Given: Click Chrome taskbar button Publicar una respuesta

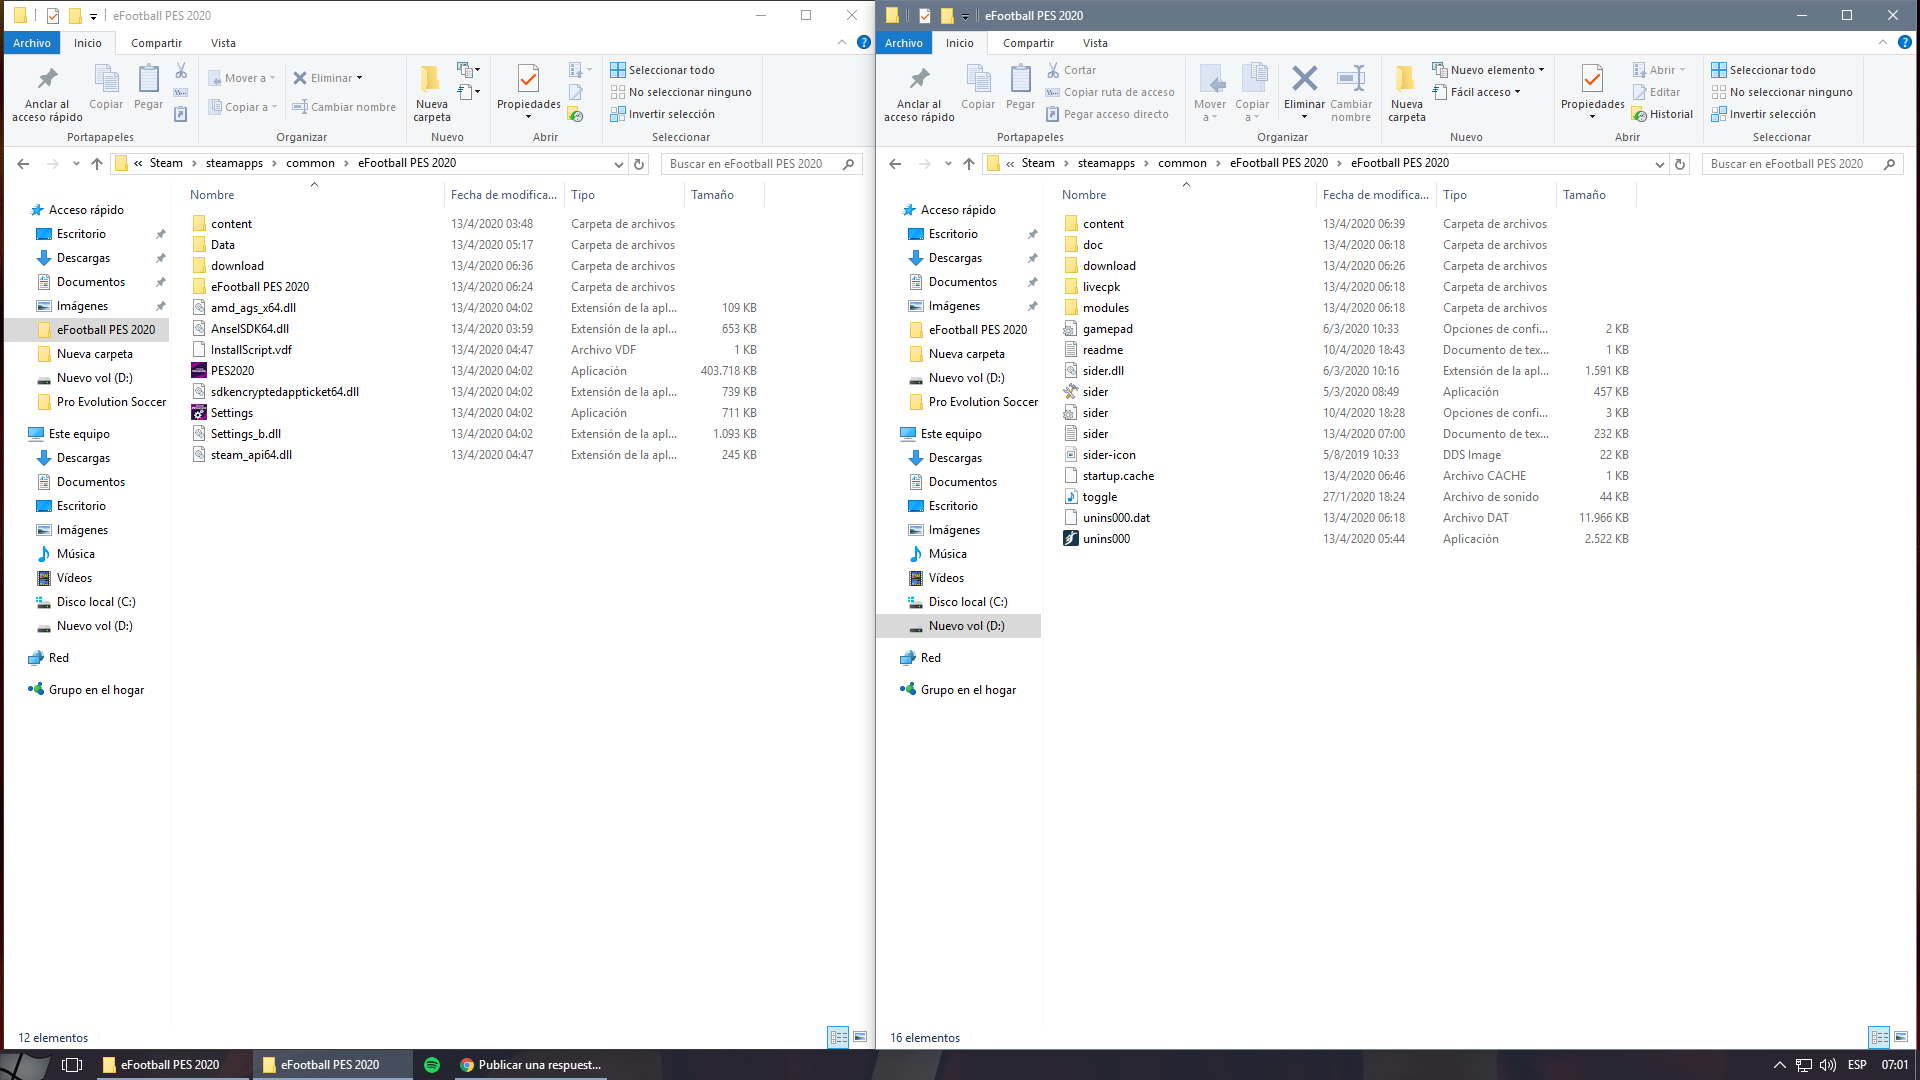Looking at the screenshot, I should pos(531,1065).
